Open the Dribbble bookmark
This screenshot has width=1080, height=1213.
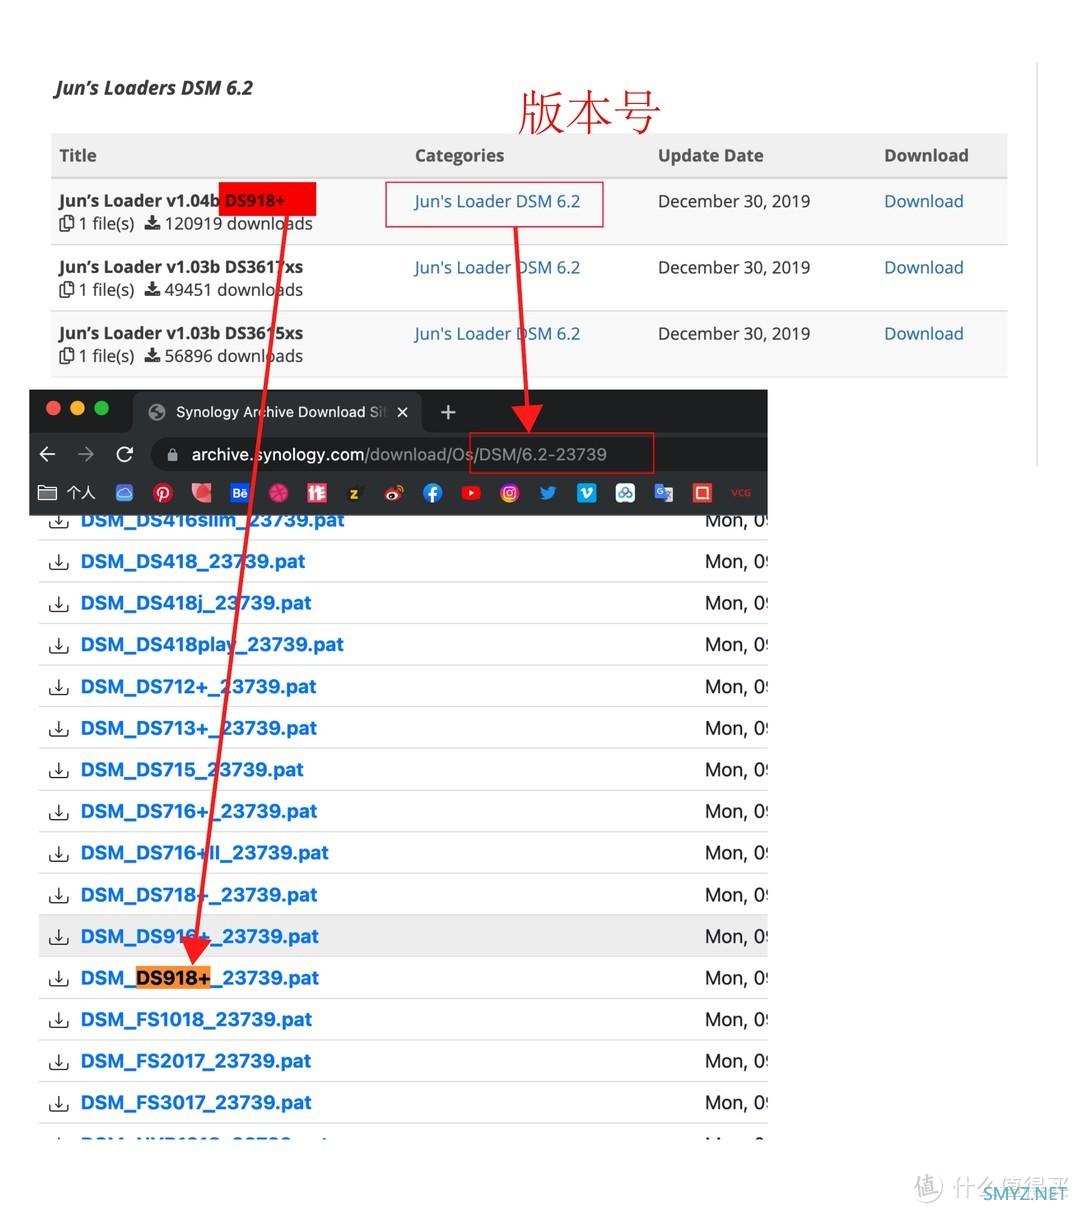278,492
